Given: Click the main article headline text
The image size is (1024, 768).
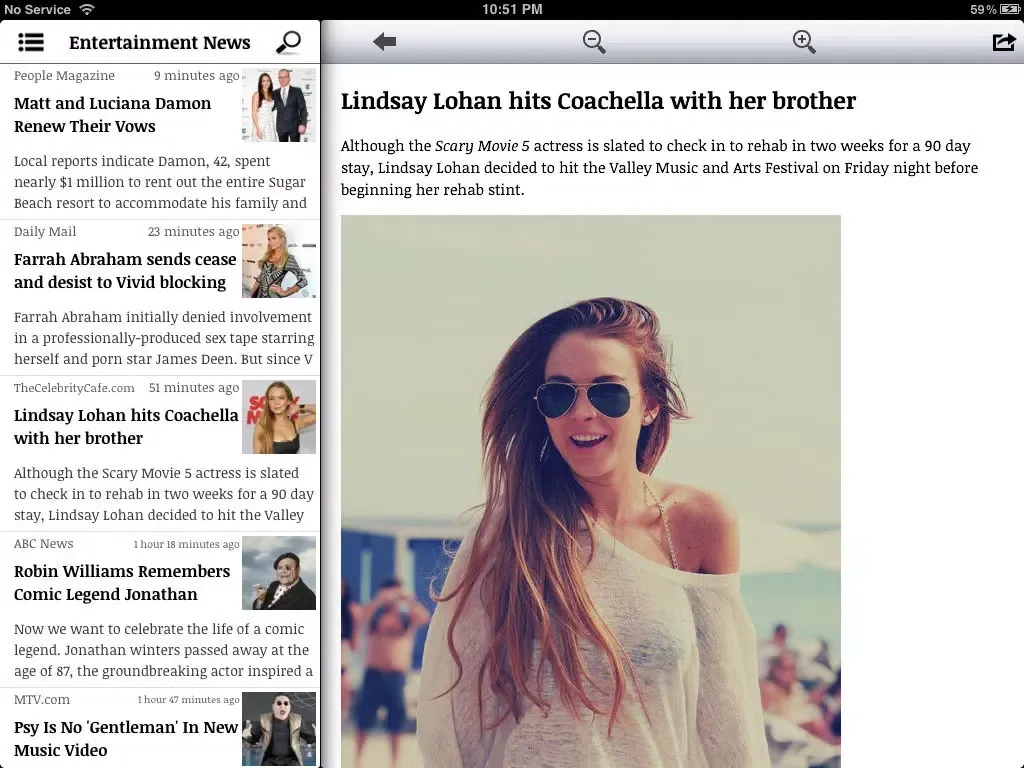Looking at the screenshot, I should (598, 101).
